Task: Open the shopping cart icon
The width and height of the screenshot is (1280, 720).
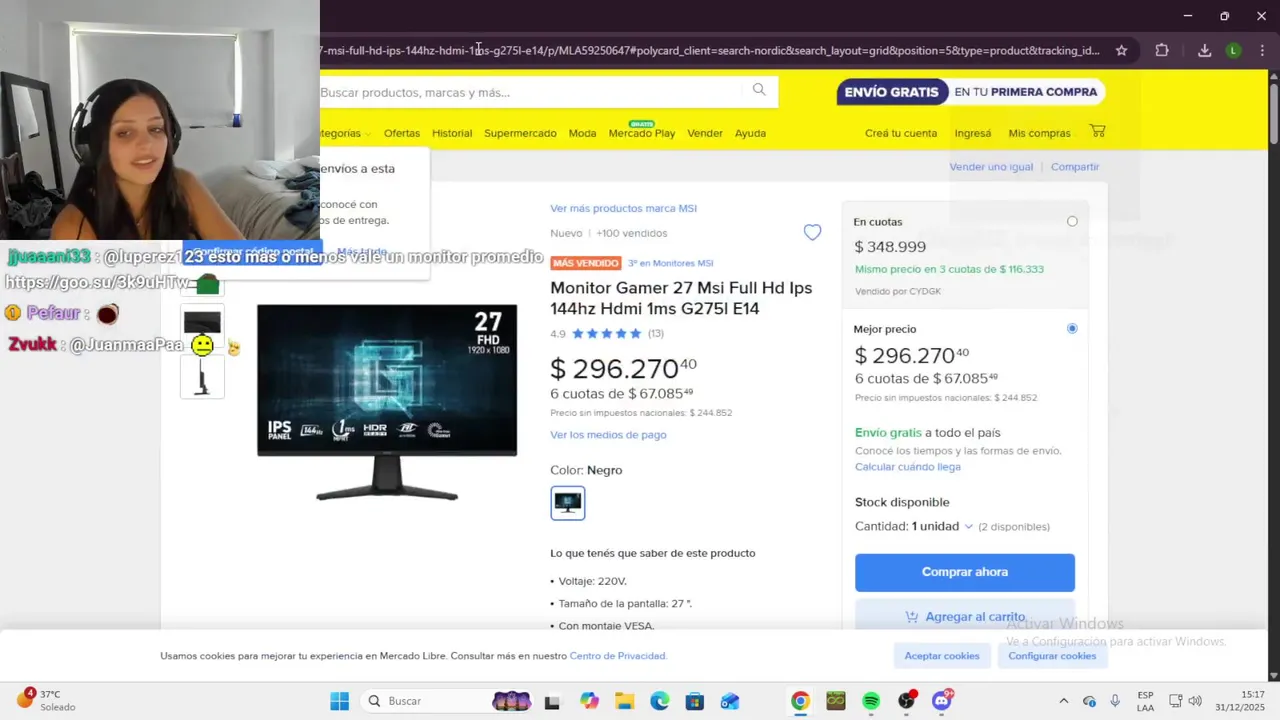Action: point(1097,131)
